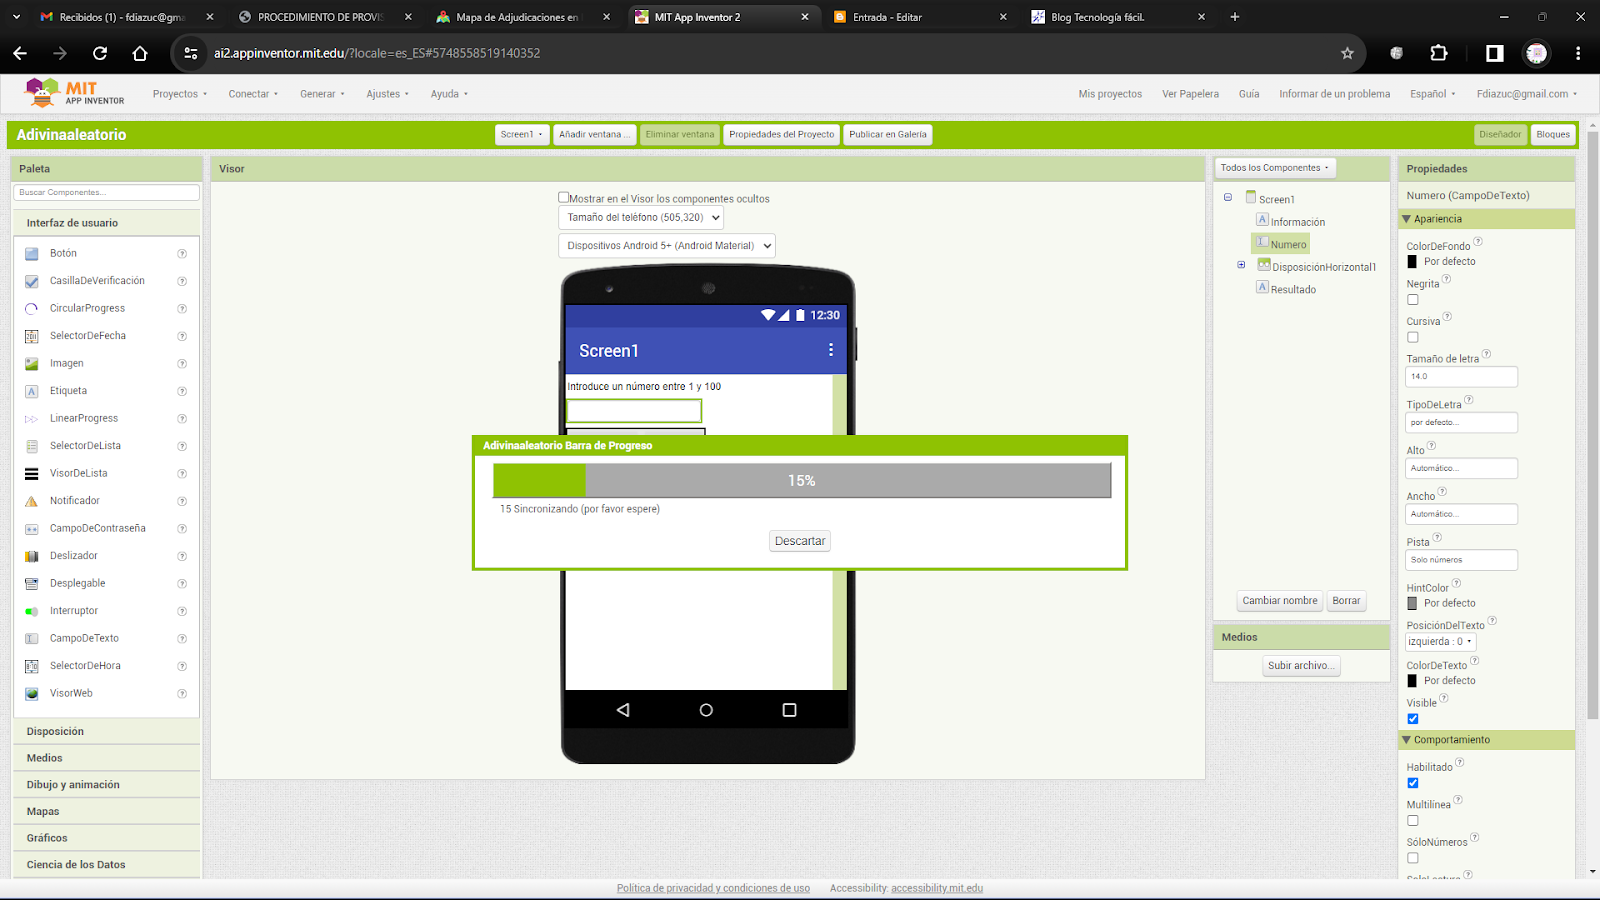The width and height of the screenshot is (1600, 900).
Task: Open the Generar menu
Action: pyautogui.click(x=322, y=94)
